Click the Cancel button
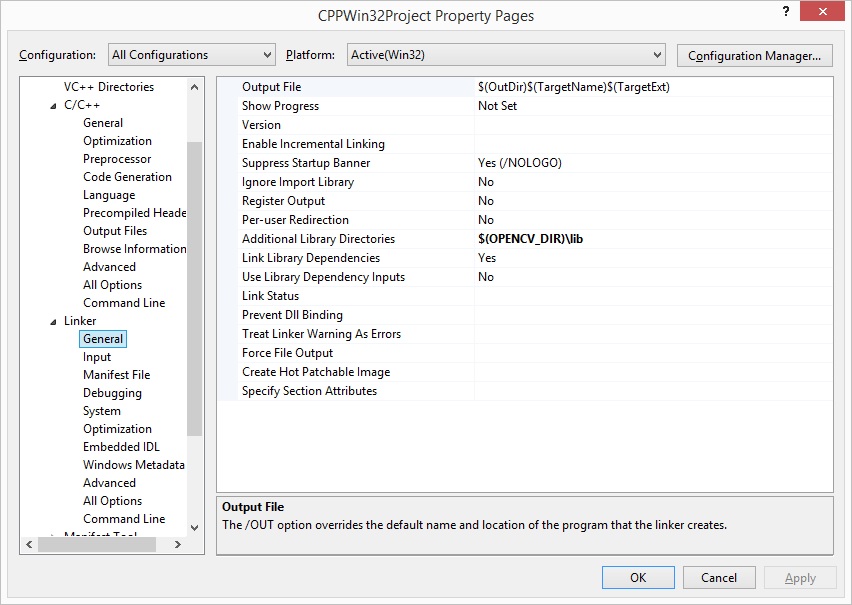The width and height of the screenshot is (852, 605). click(x=718, y=577)
